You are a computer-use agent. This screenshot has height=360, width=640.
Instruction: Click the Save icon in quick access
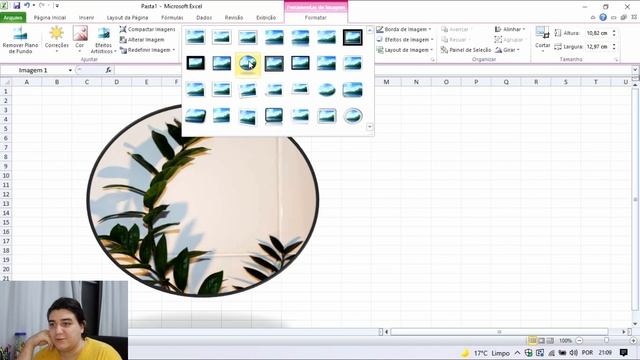[17, 6]
